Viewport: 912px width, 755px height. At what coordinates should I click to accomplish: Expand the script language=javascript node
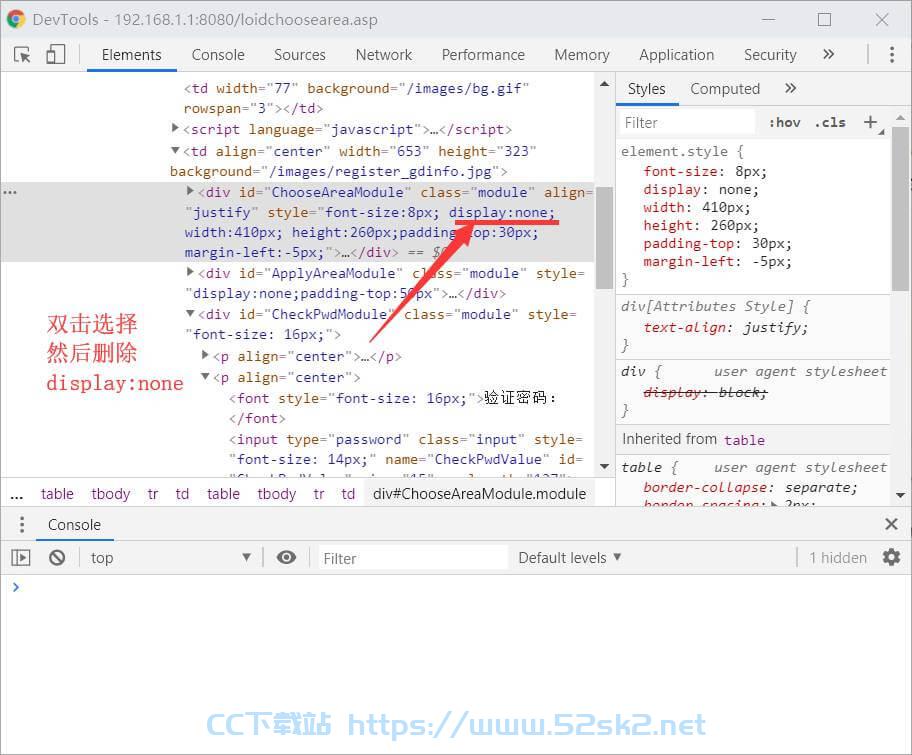[x=175, y=127]
